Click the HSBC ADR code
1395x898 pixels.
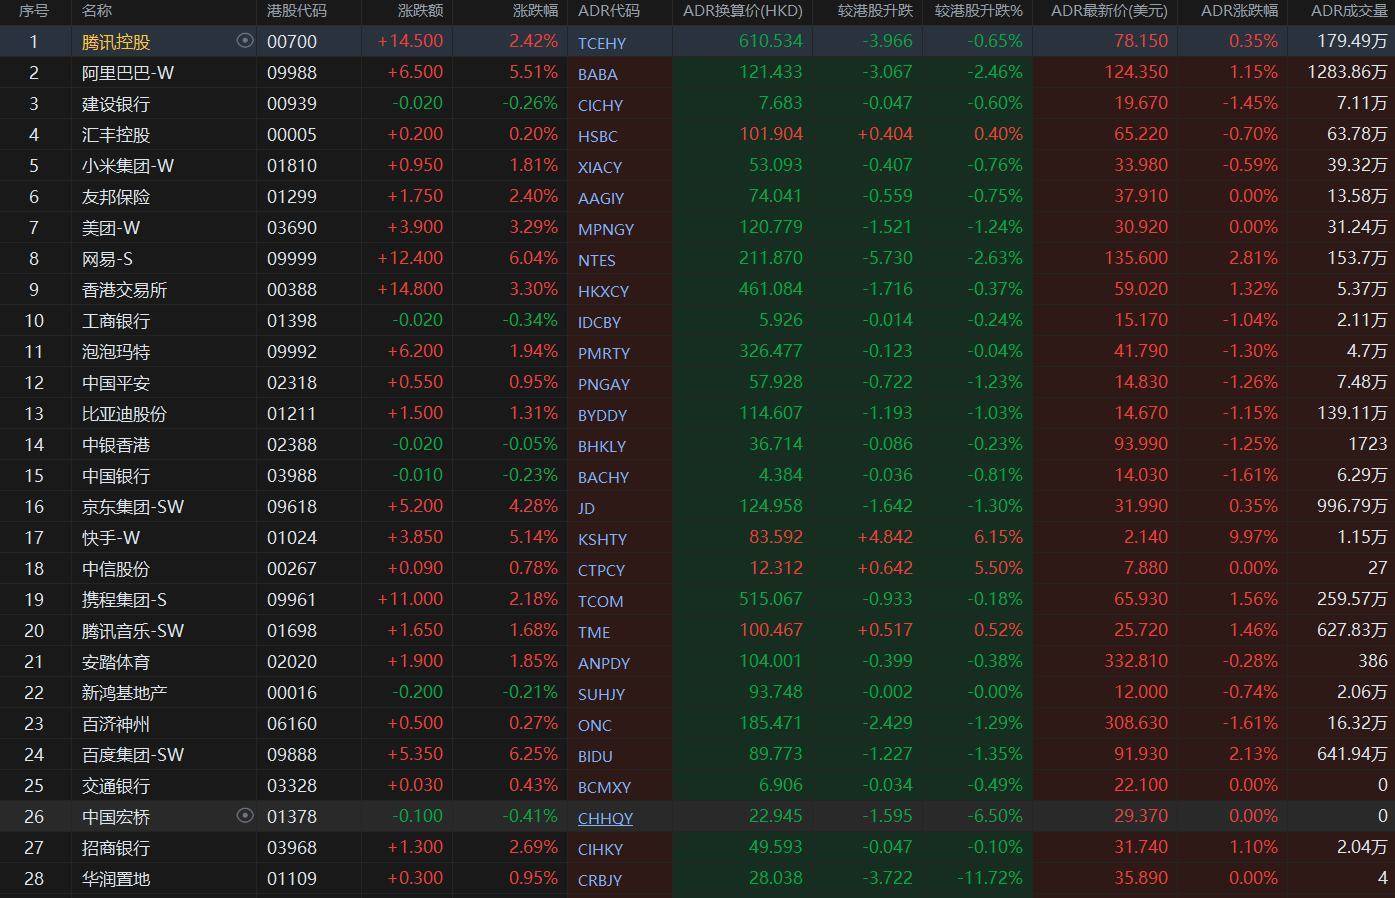(598, 136)
